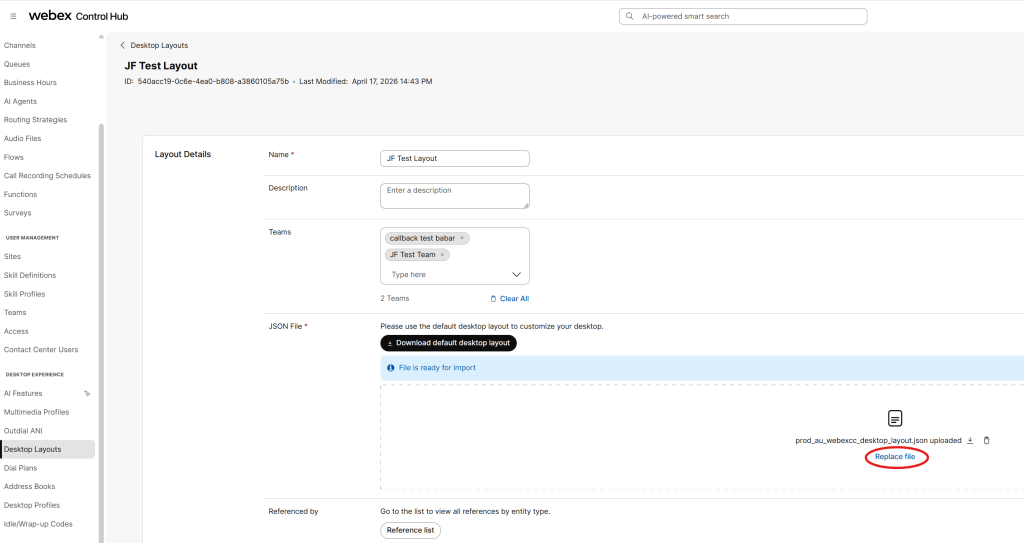This screenshot has height=543, width=1024.
Task: Go back using Desktop Layouts chevron
Action: [x=123, y=45]
